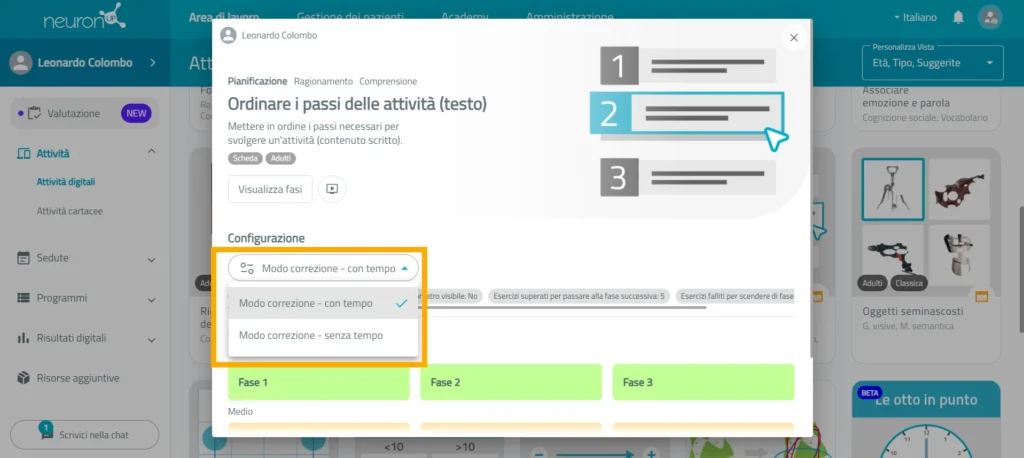Click activity title Ordinare i passi
Image resolution: width=1024 pixels, height=458 pixels.
pos(357,103)
